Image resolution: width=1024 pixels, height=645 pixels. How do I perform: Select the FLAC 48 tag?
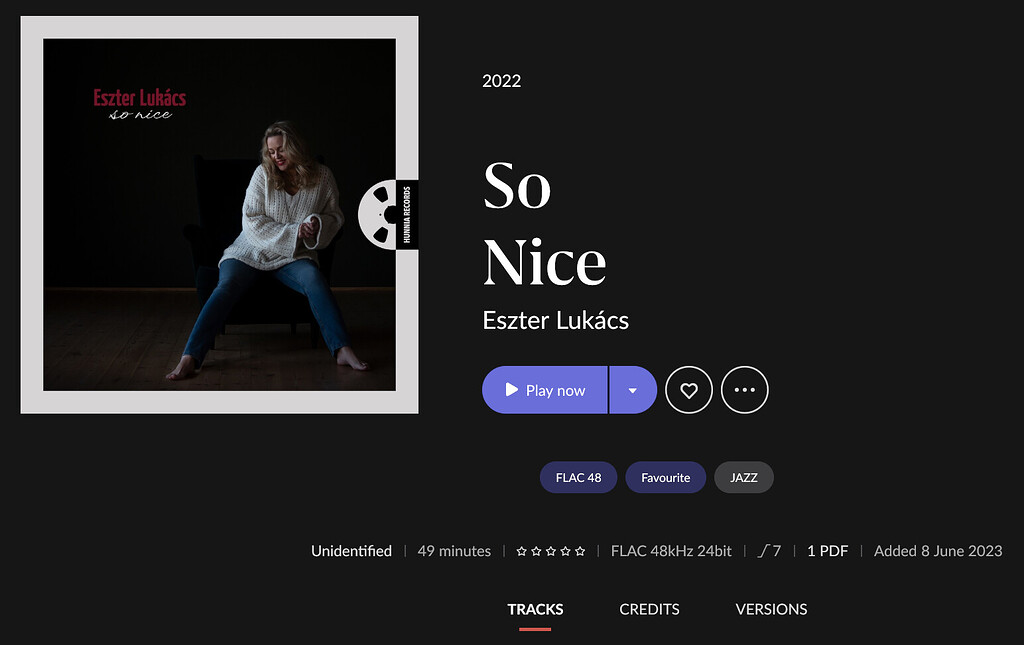(578, 477)
